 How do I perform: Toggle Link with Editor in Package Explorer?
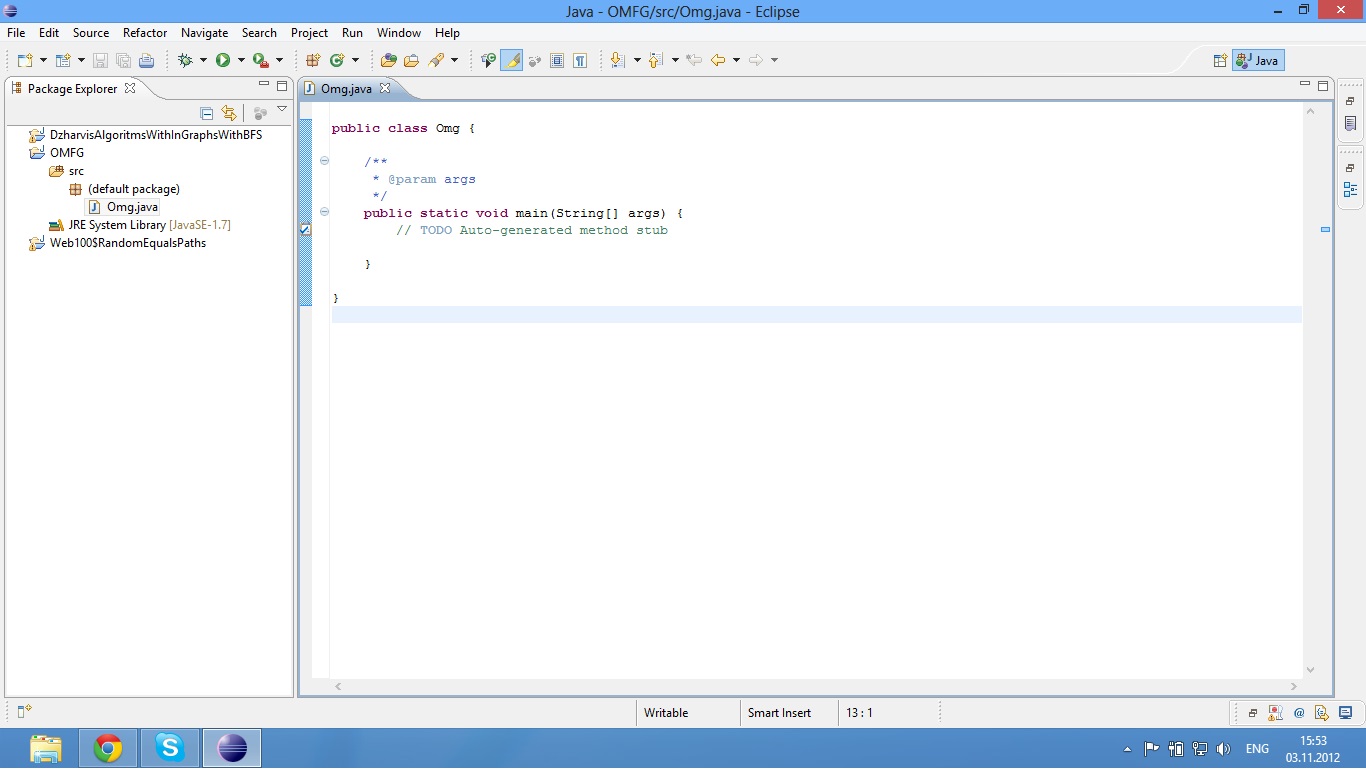229,113
